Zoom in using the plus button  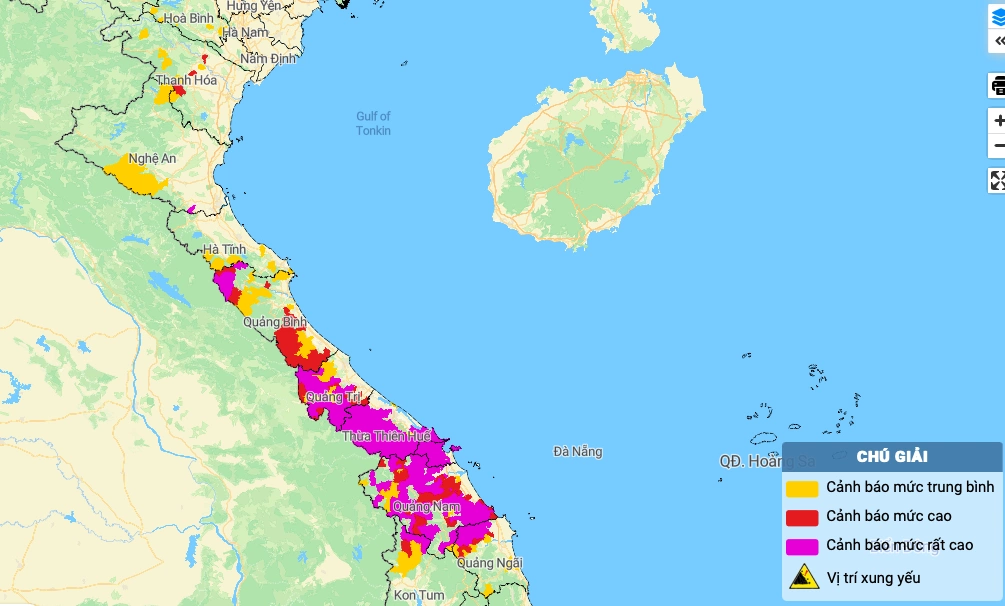pyautogui.click(x=998, y=121)
